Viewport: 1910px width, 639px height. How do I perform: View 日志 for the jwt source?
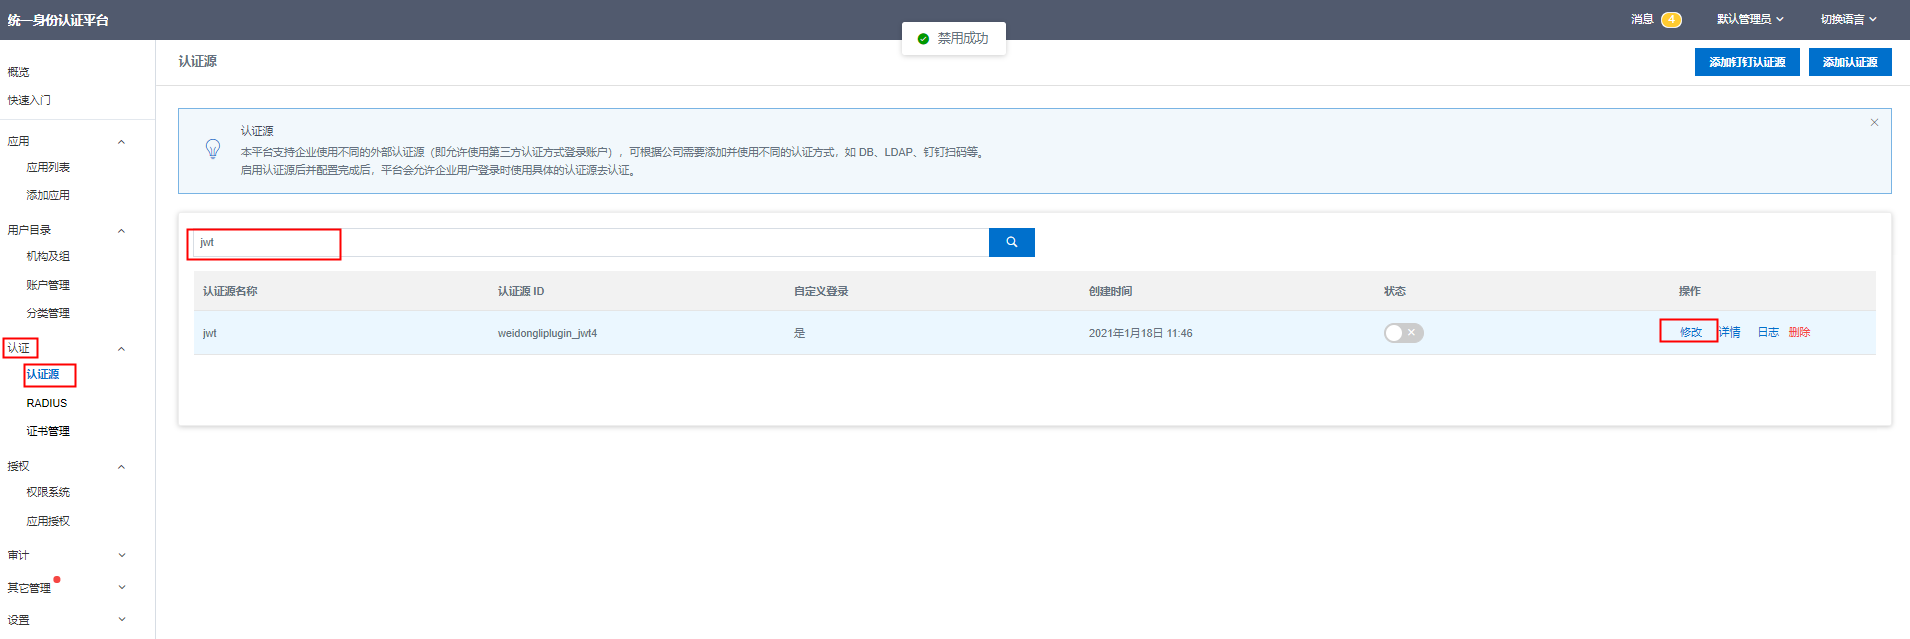1768,332
